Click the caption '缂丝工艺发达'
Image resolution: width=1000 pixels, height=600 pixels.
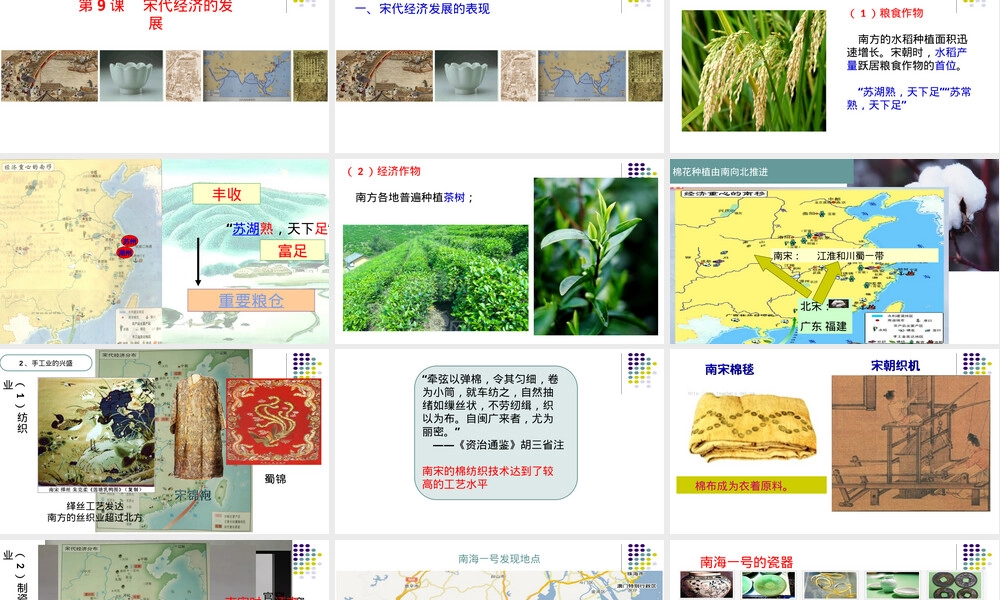click(95, 506)
